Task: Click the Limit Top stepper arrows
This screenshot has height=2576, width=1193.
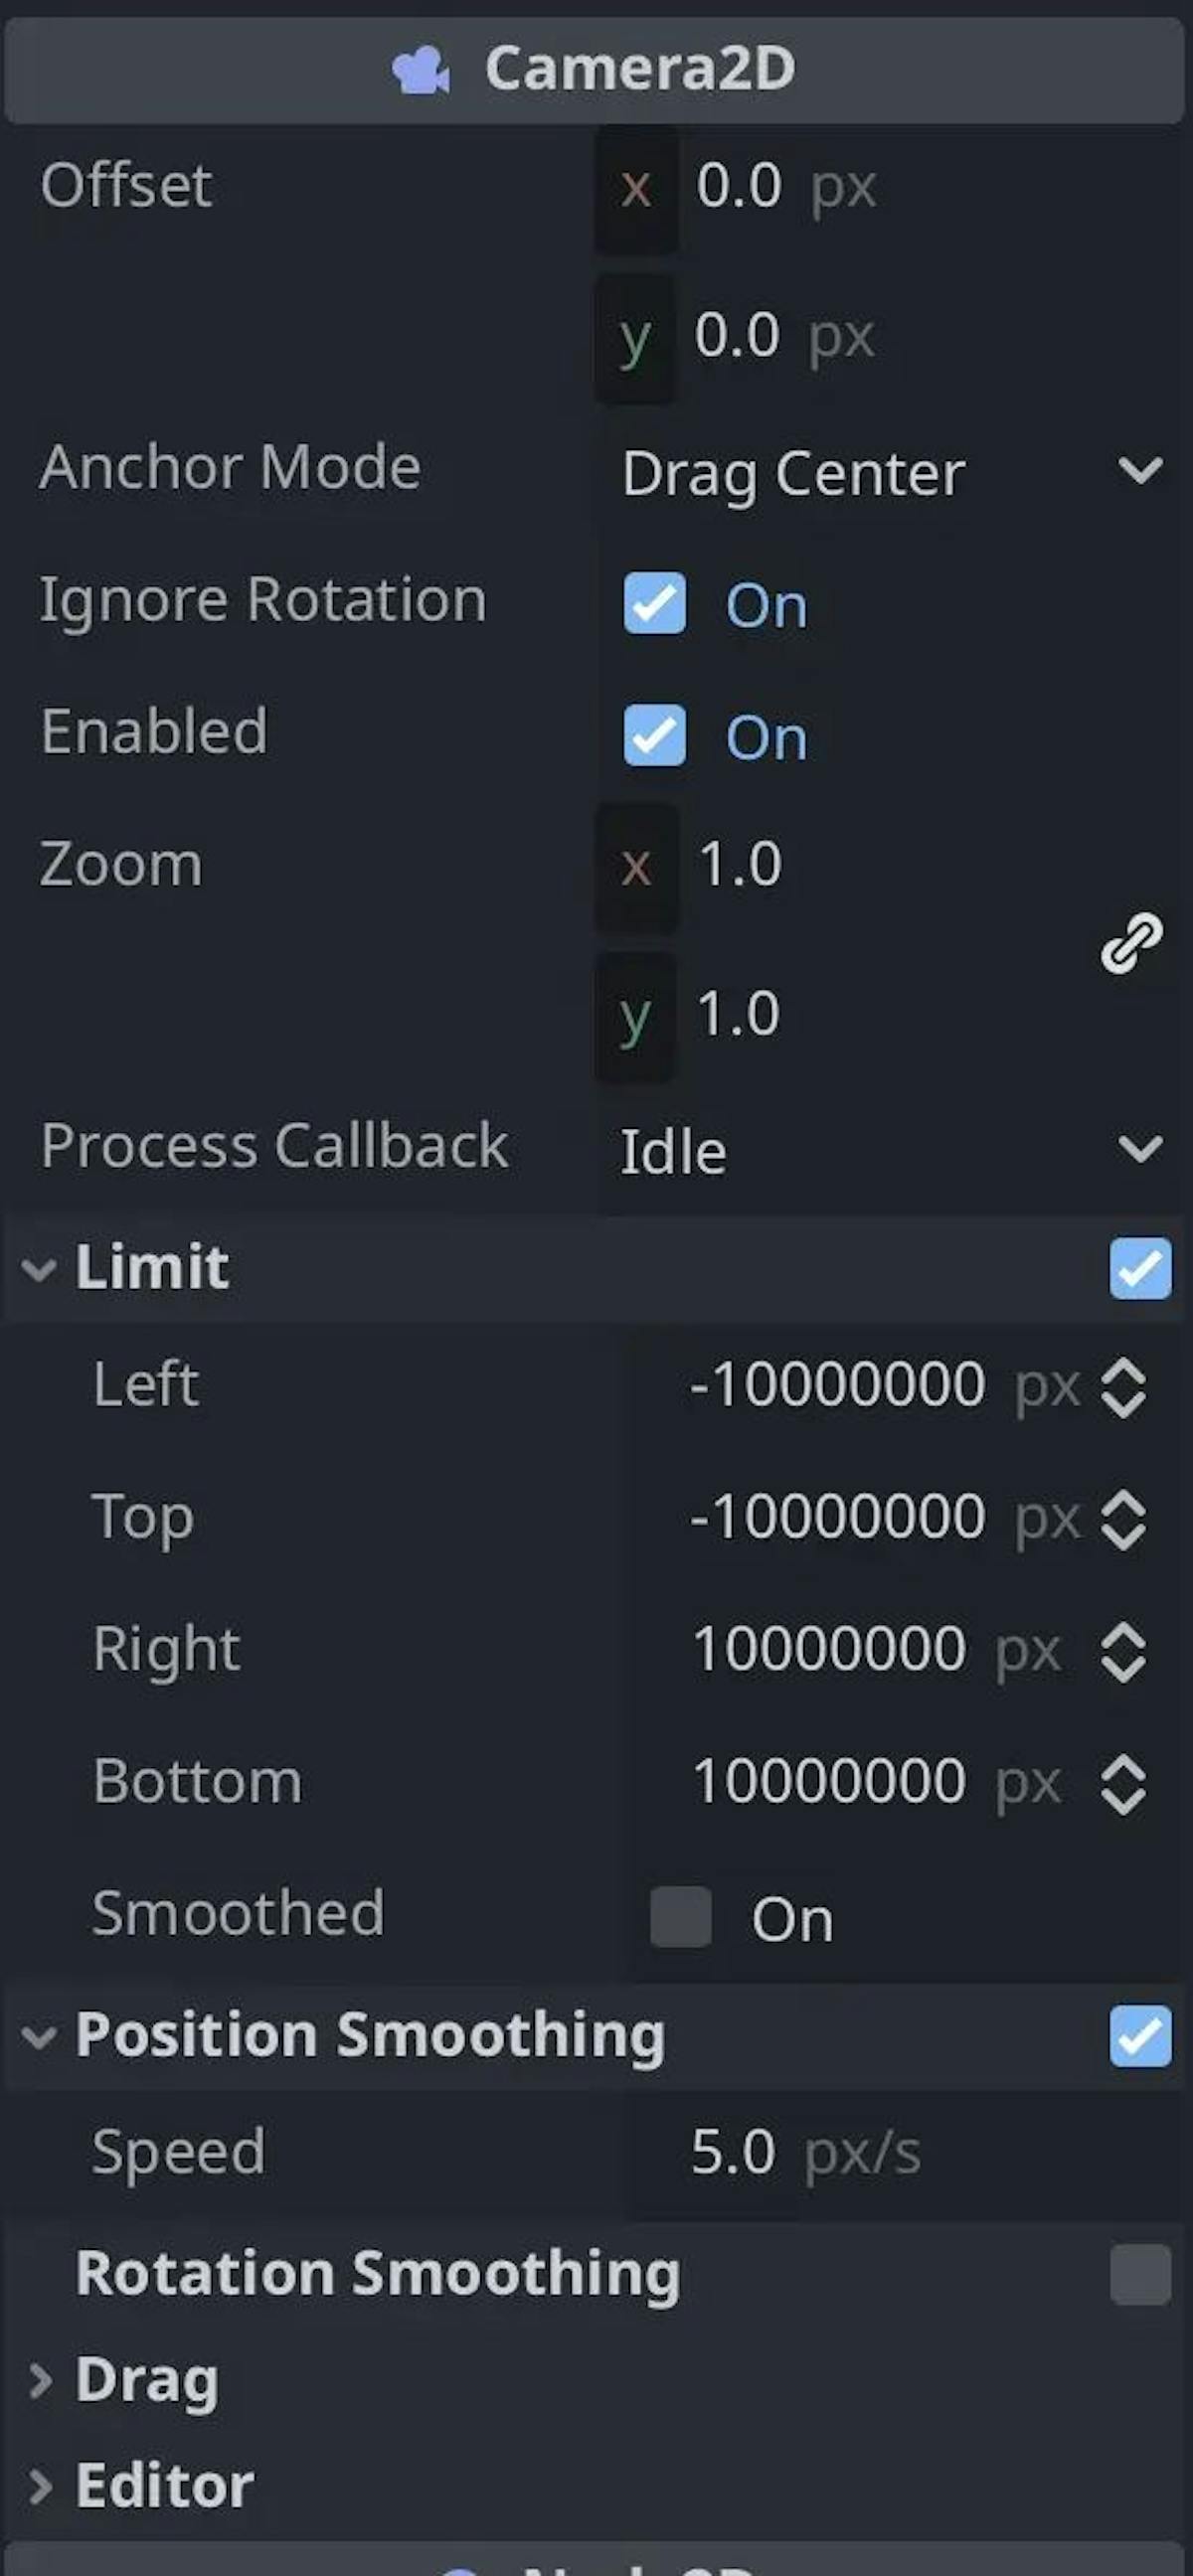Action: (x=1122, y=1519)
